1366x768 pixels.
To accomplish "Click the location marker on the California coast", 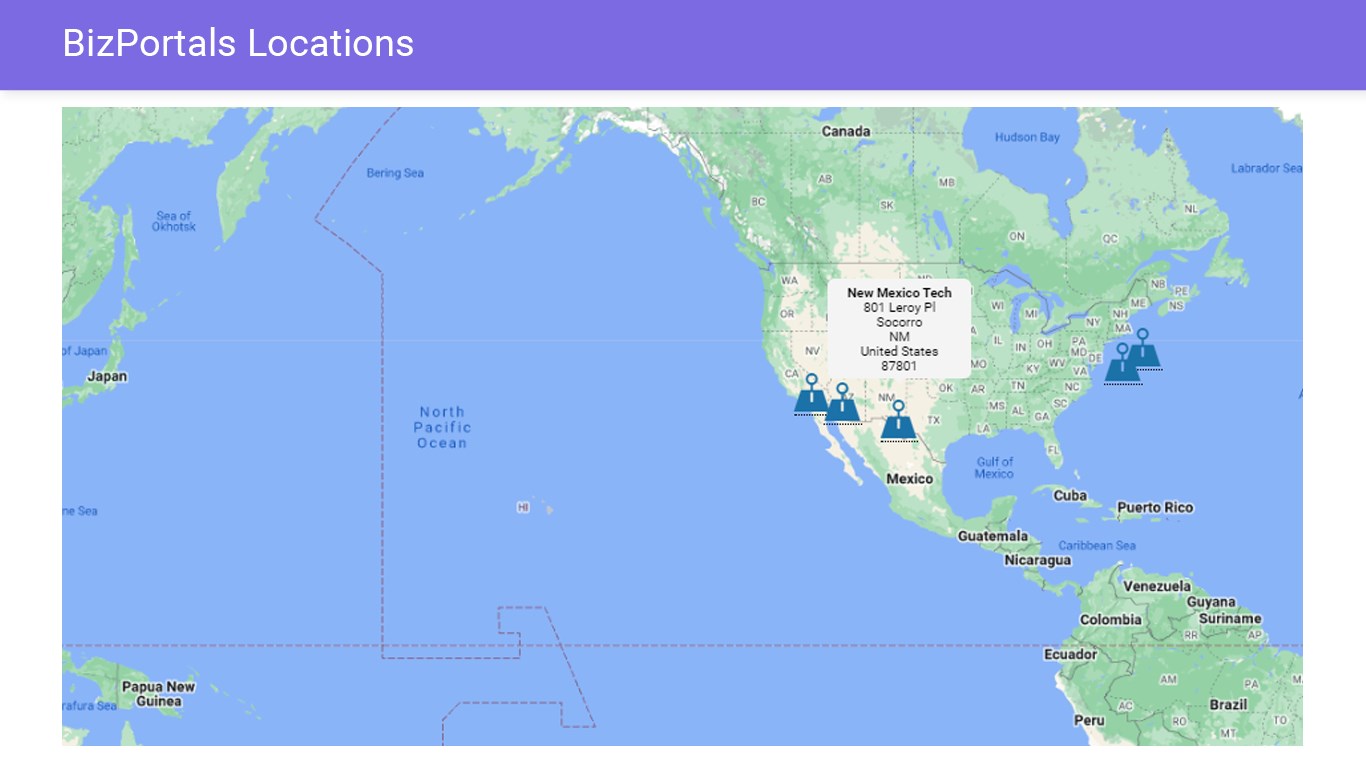I will 811,397.
